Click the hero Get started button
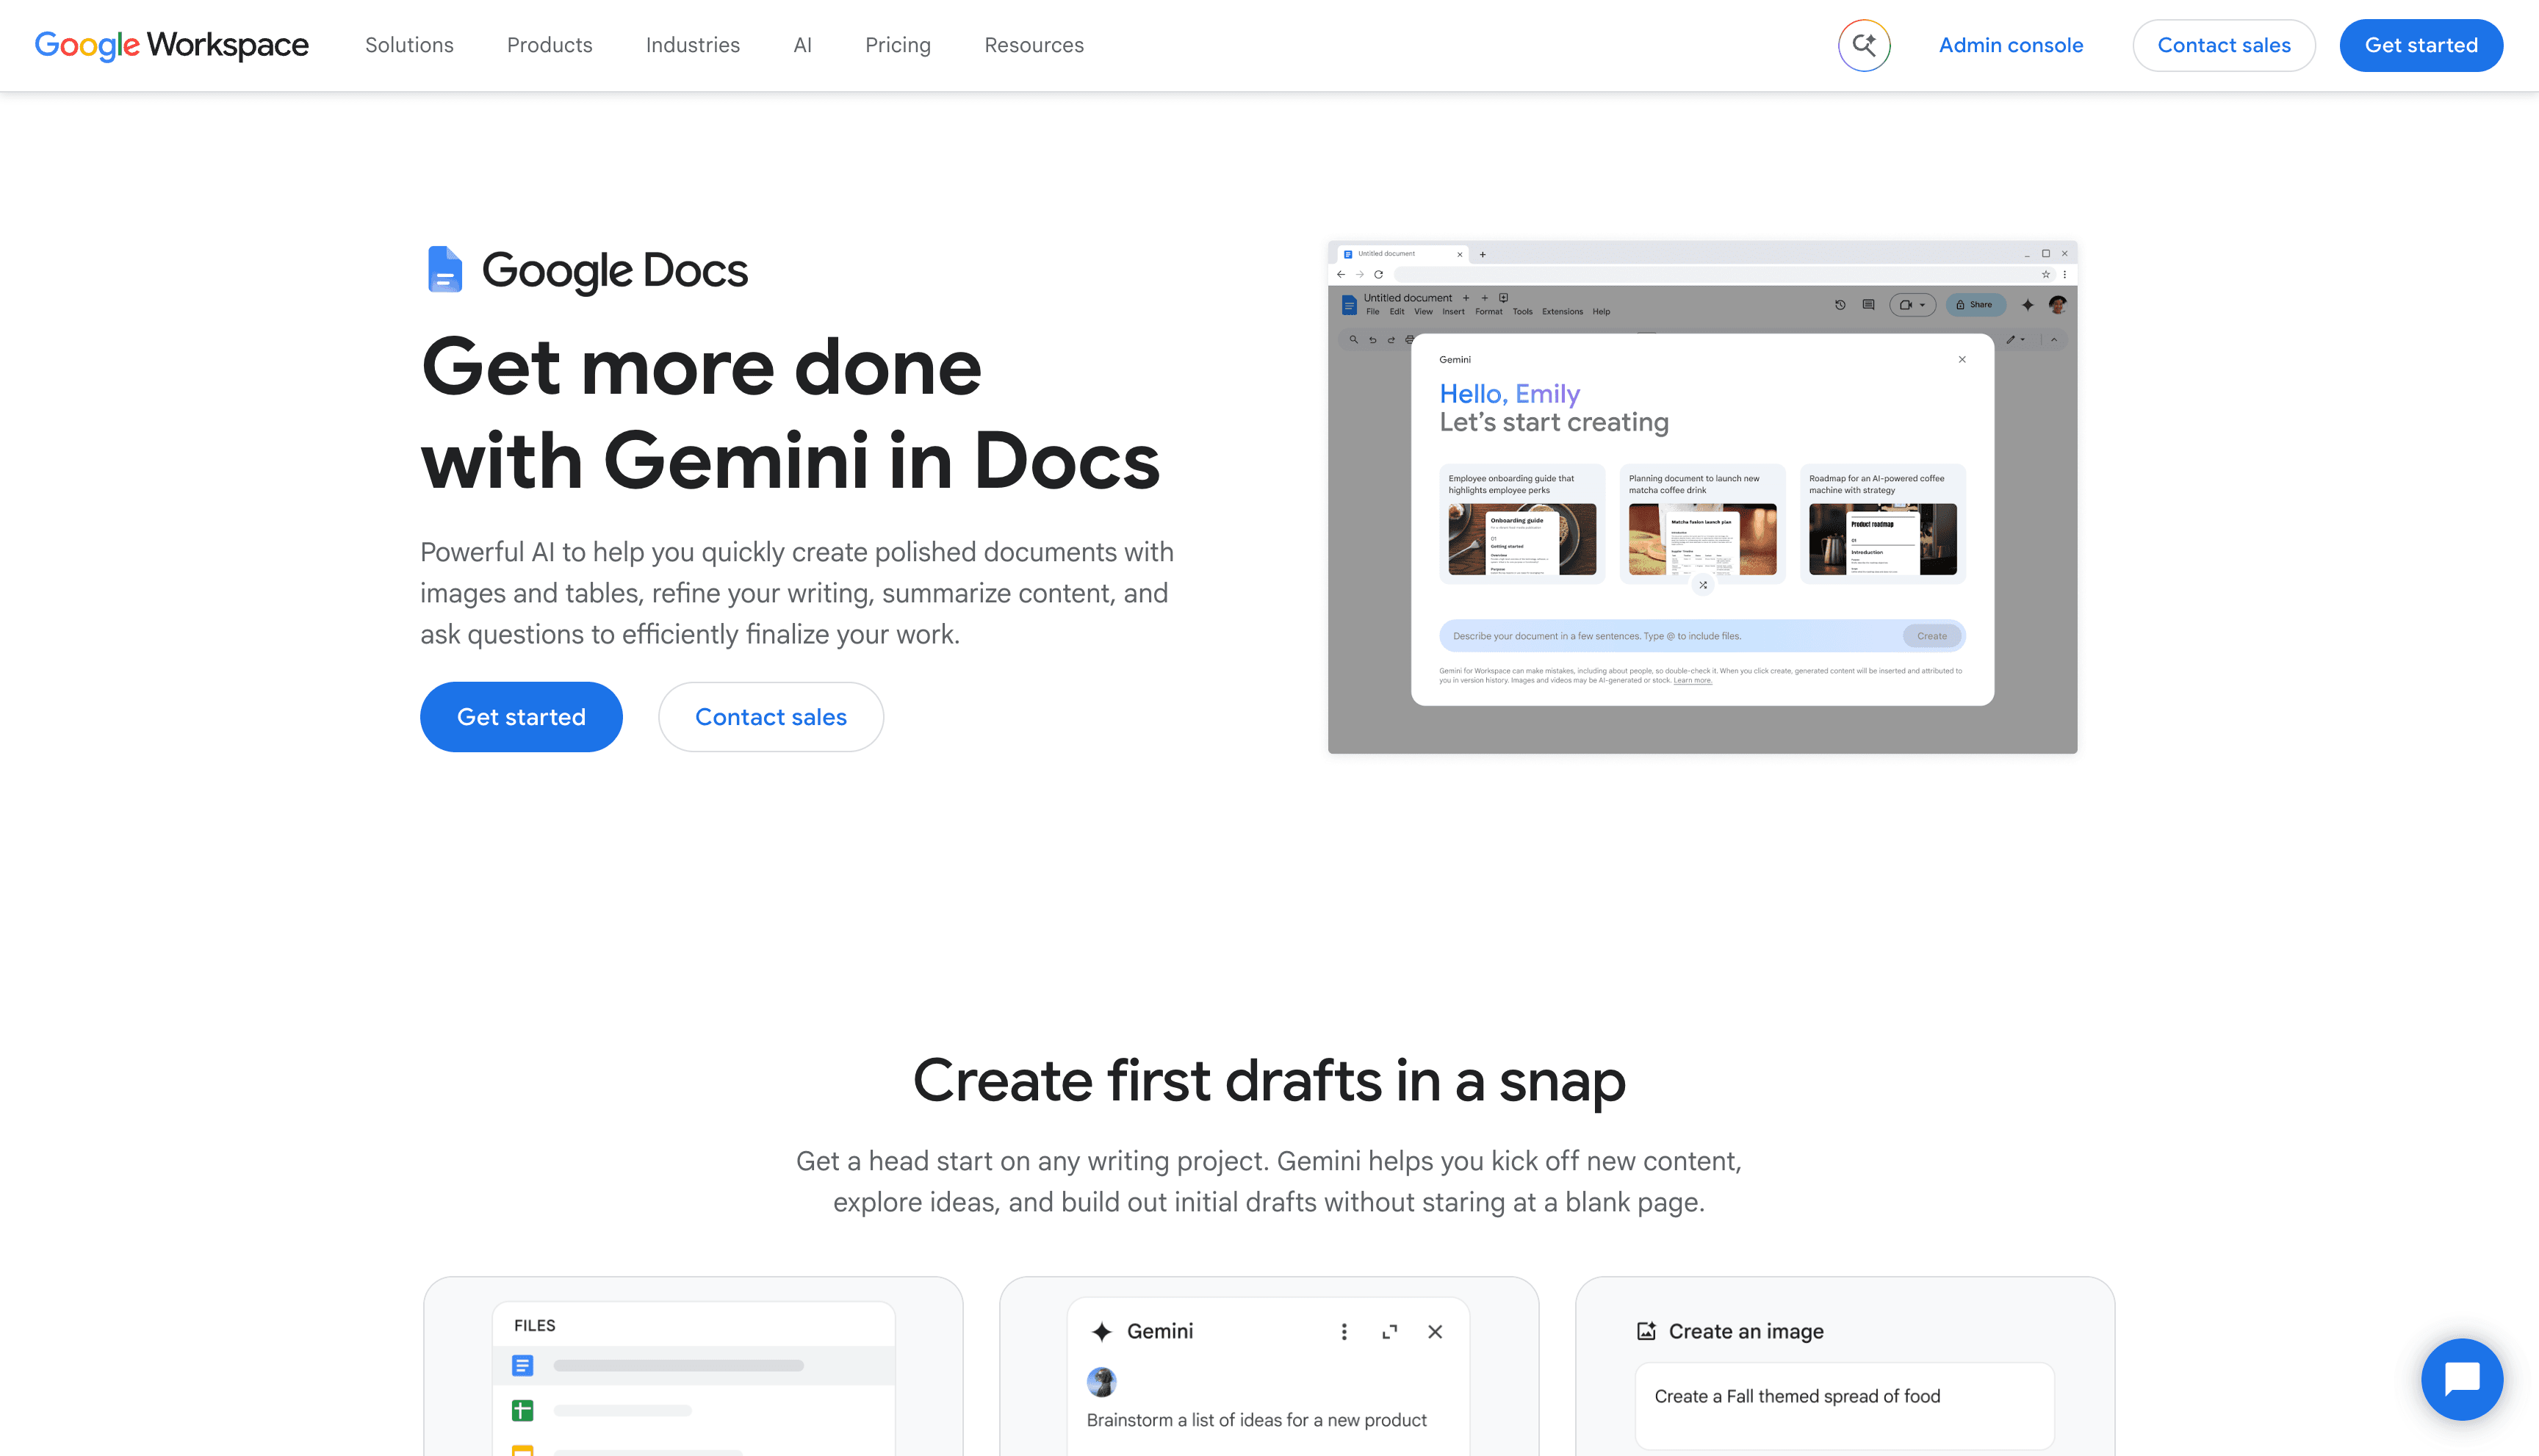 (521, 717)
